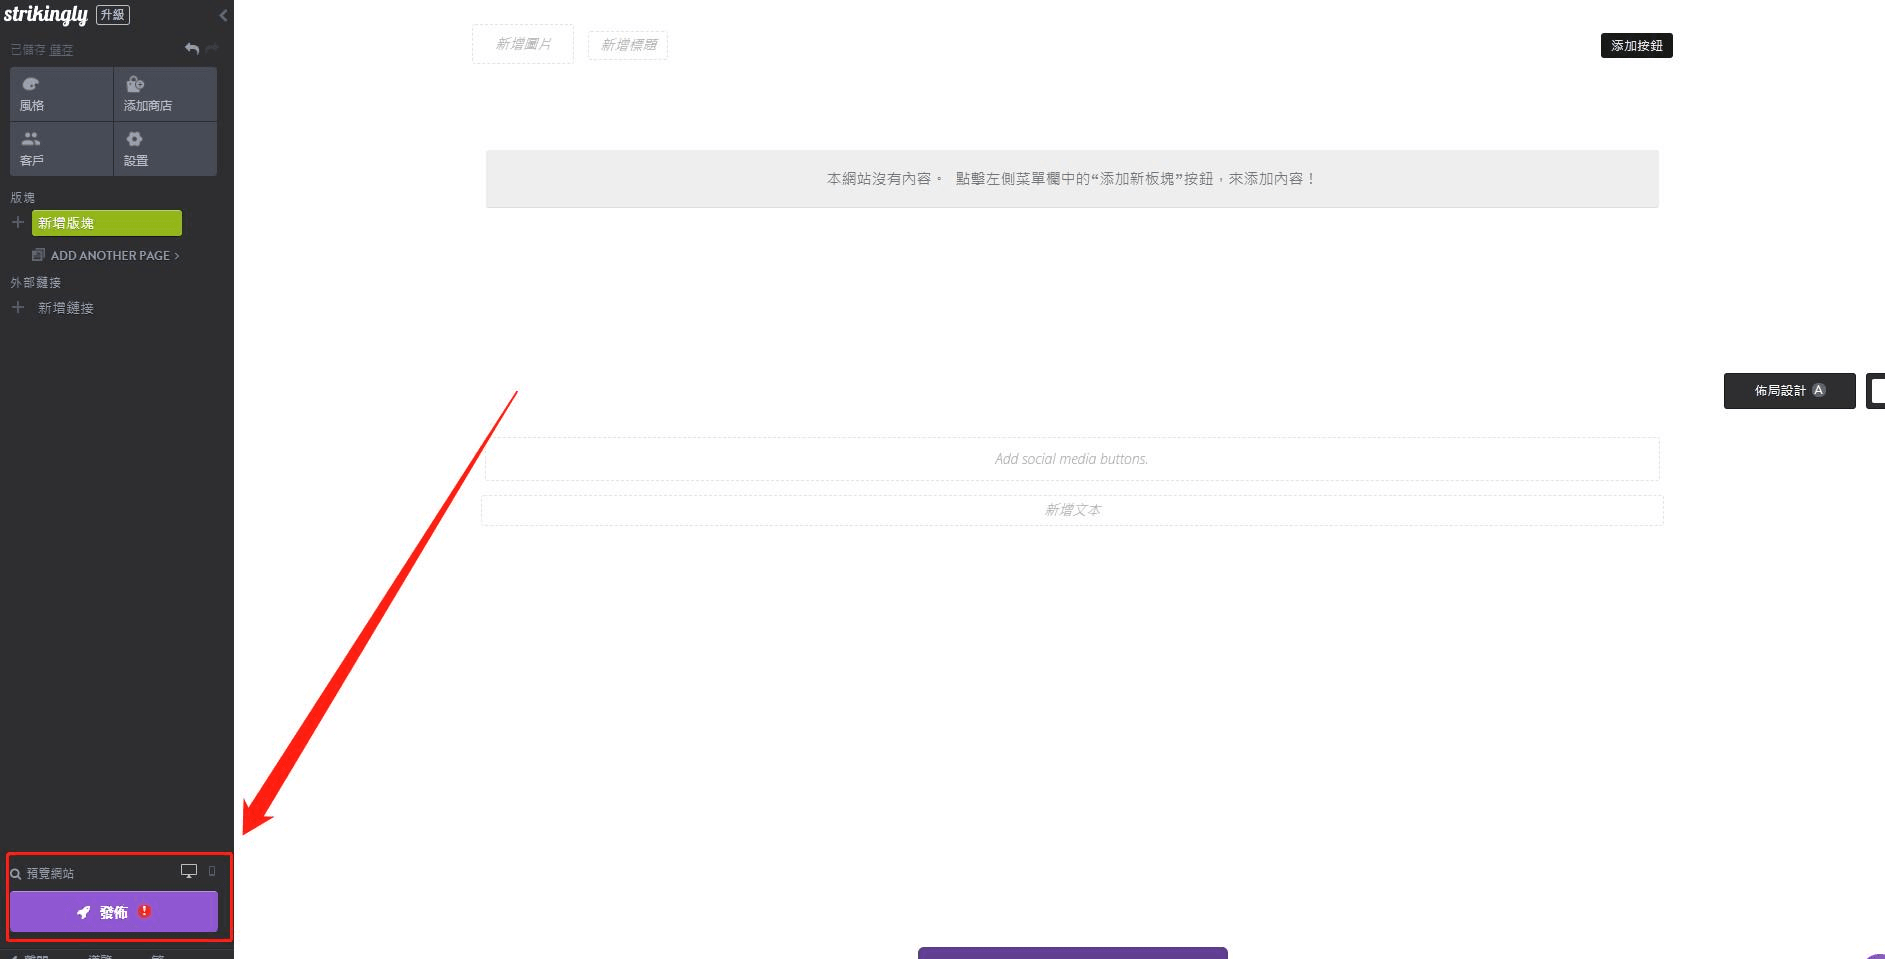
Task: Click the 新增文本 text placeholder
Action: [x=1071, y=509]
